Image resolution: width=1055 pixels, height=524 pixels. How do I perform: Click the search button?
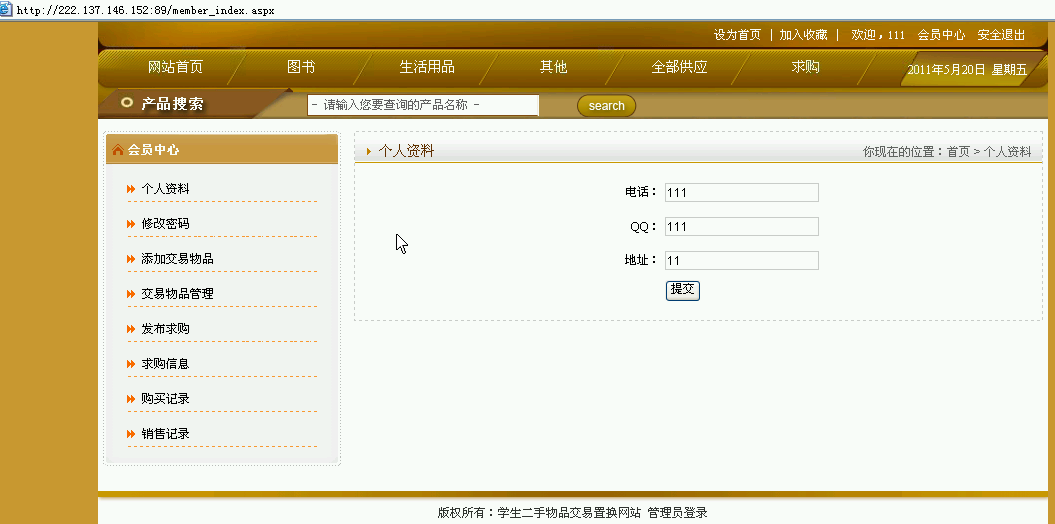(x=606, y=106)
